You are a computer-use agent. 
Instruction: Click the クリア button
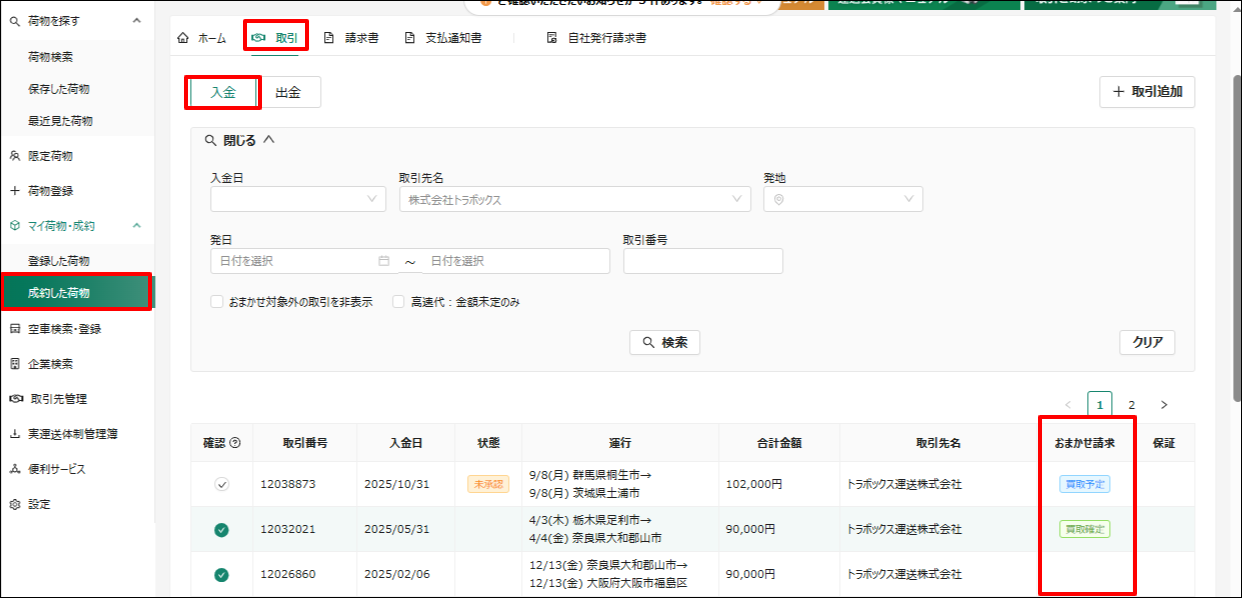click(1147, 342)
